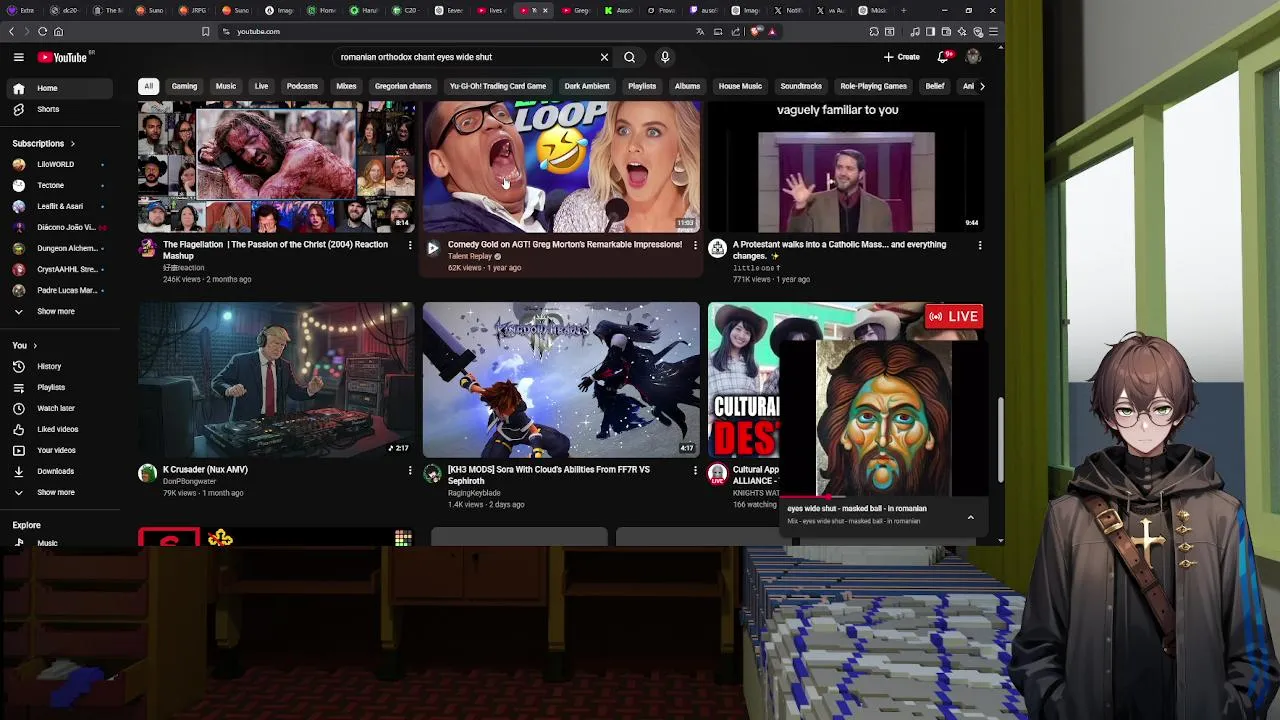Expand the Subscriptions section header

pos(43,143)
